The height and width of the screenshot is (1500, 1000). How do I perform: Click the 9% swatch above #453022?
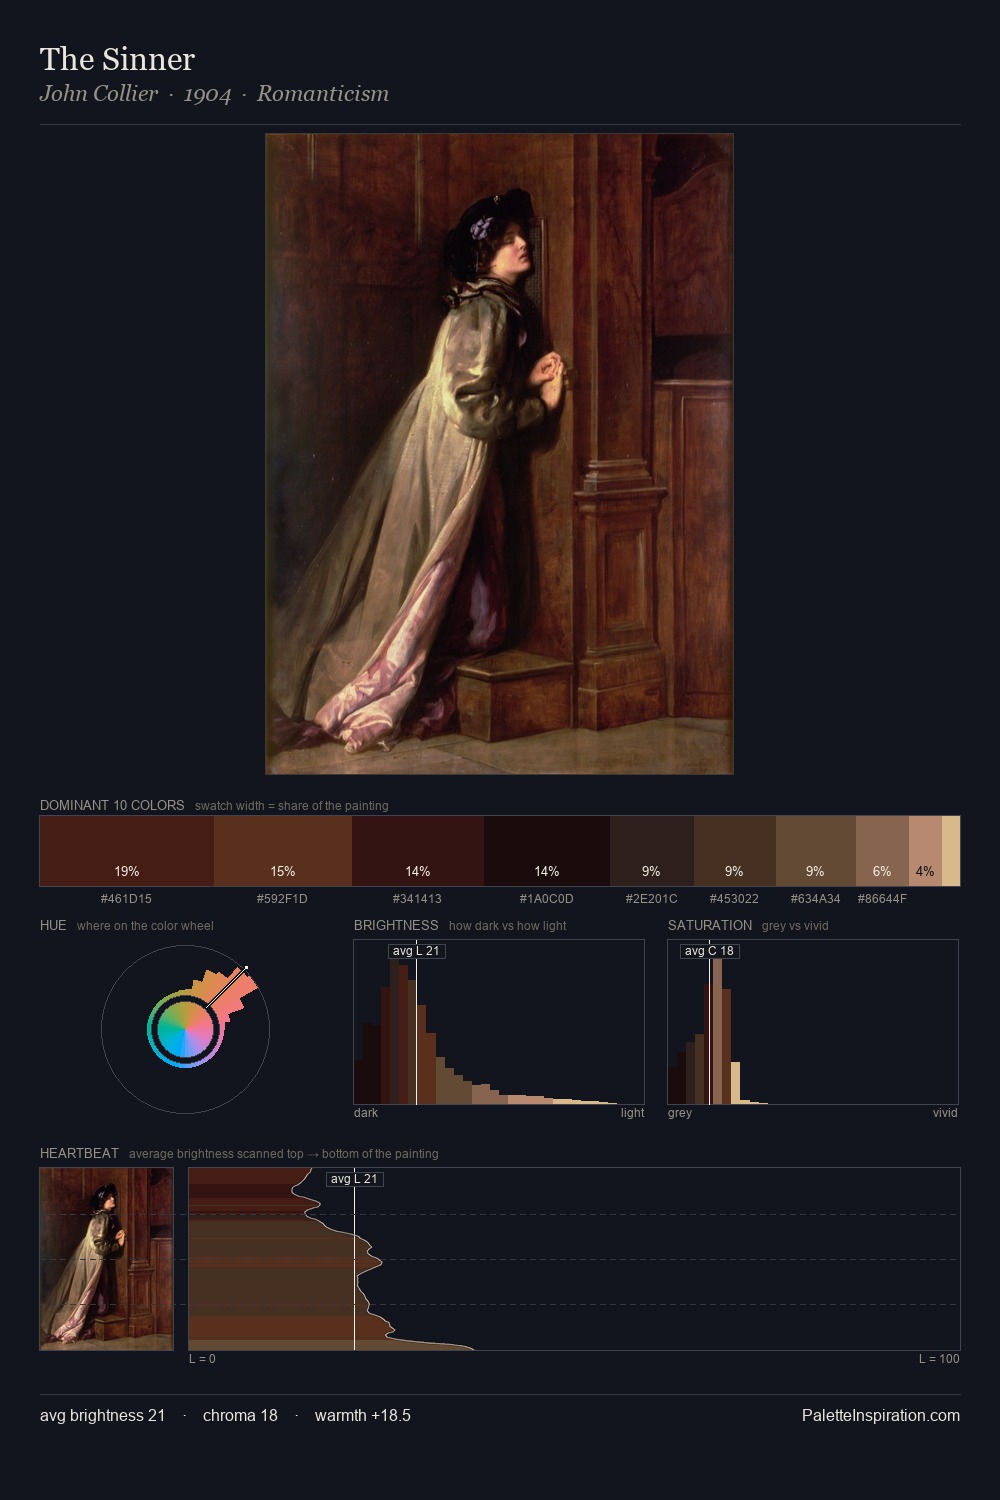coord(735,851)
